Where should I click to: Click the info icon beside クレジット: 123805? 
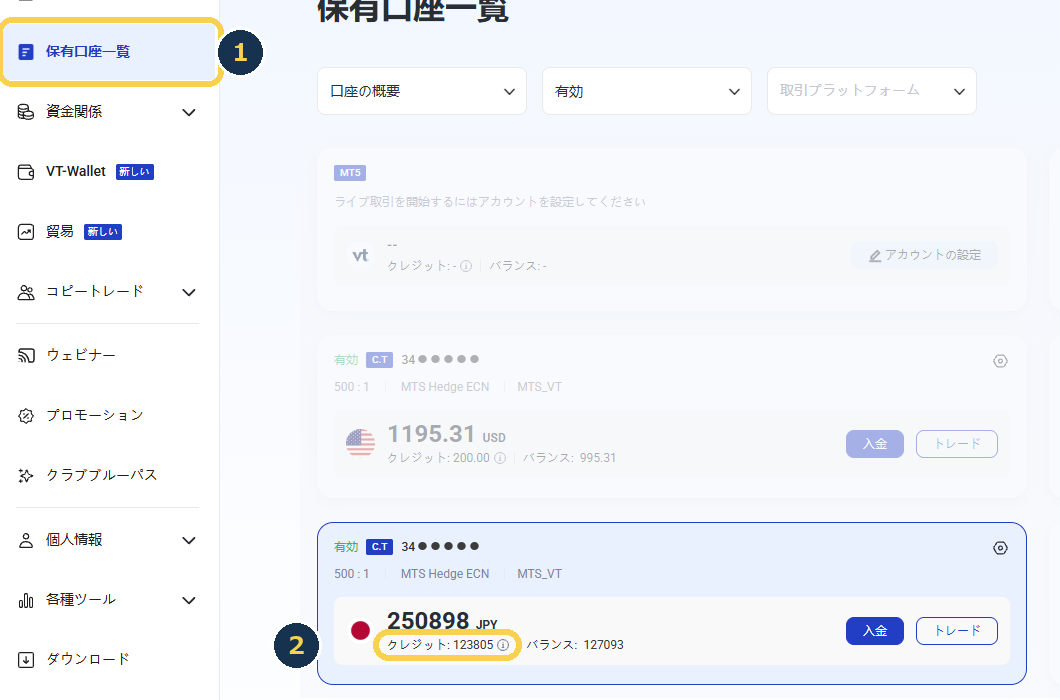pos(503,645)
